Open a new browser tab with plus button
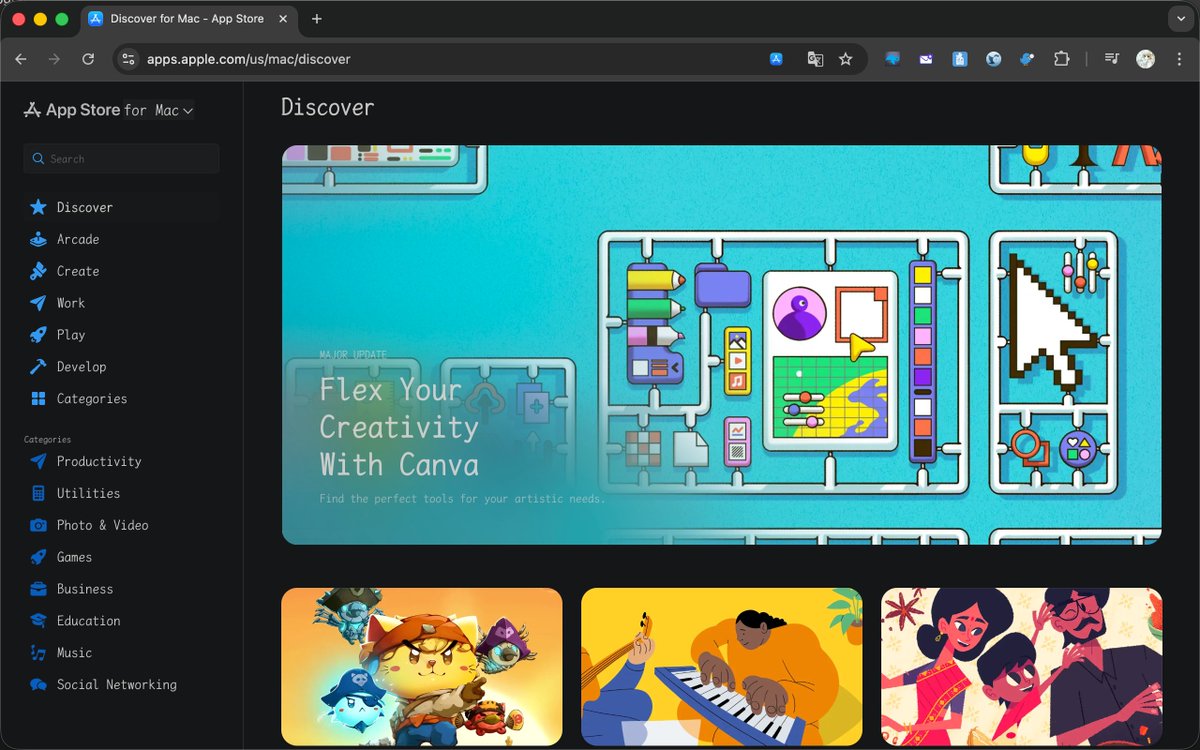Screen dimensions: 1200x750 (317, 19)
